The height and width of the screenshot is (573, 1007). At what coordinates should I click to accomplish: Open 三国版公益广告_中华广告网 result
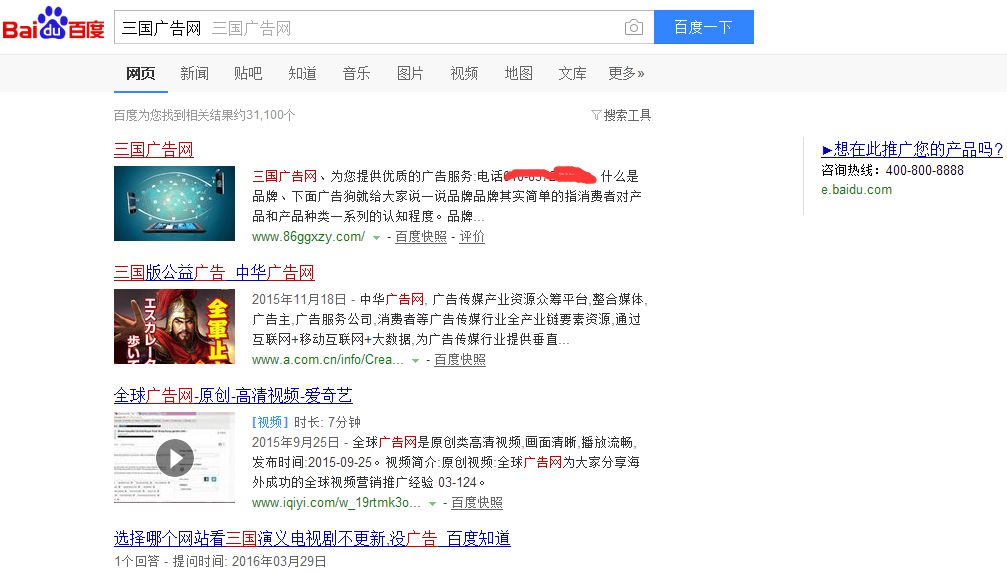[214, 272]
